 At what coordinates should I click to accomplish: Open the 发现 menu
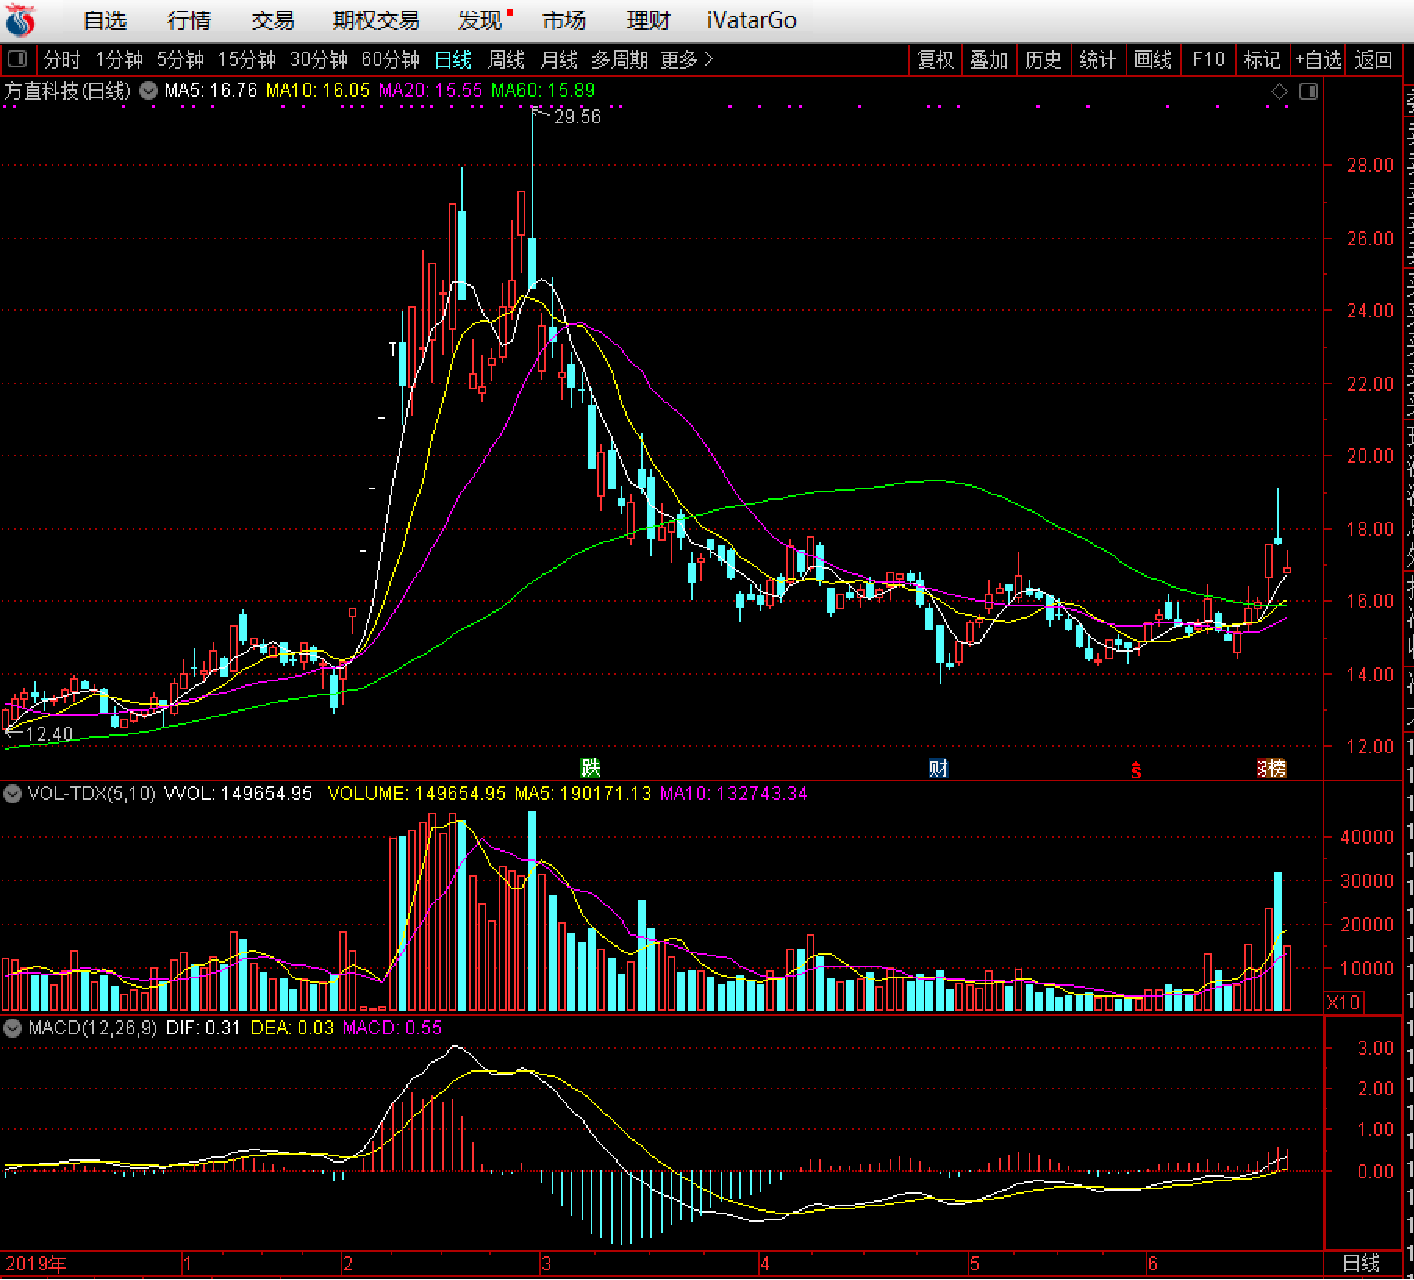pos(480,21)
